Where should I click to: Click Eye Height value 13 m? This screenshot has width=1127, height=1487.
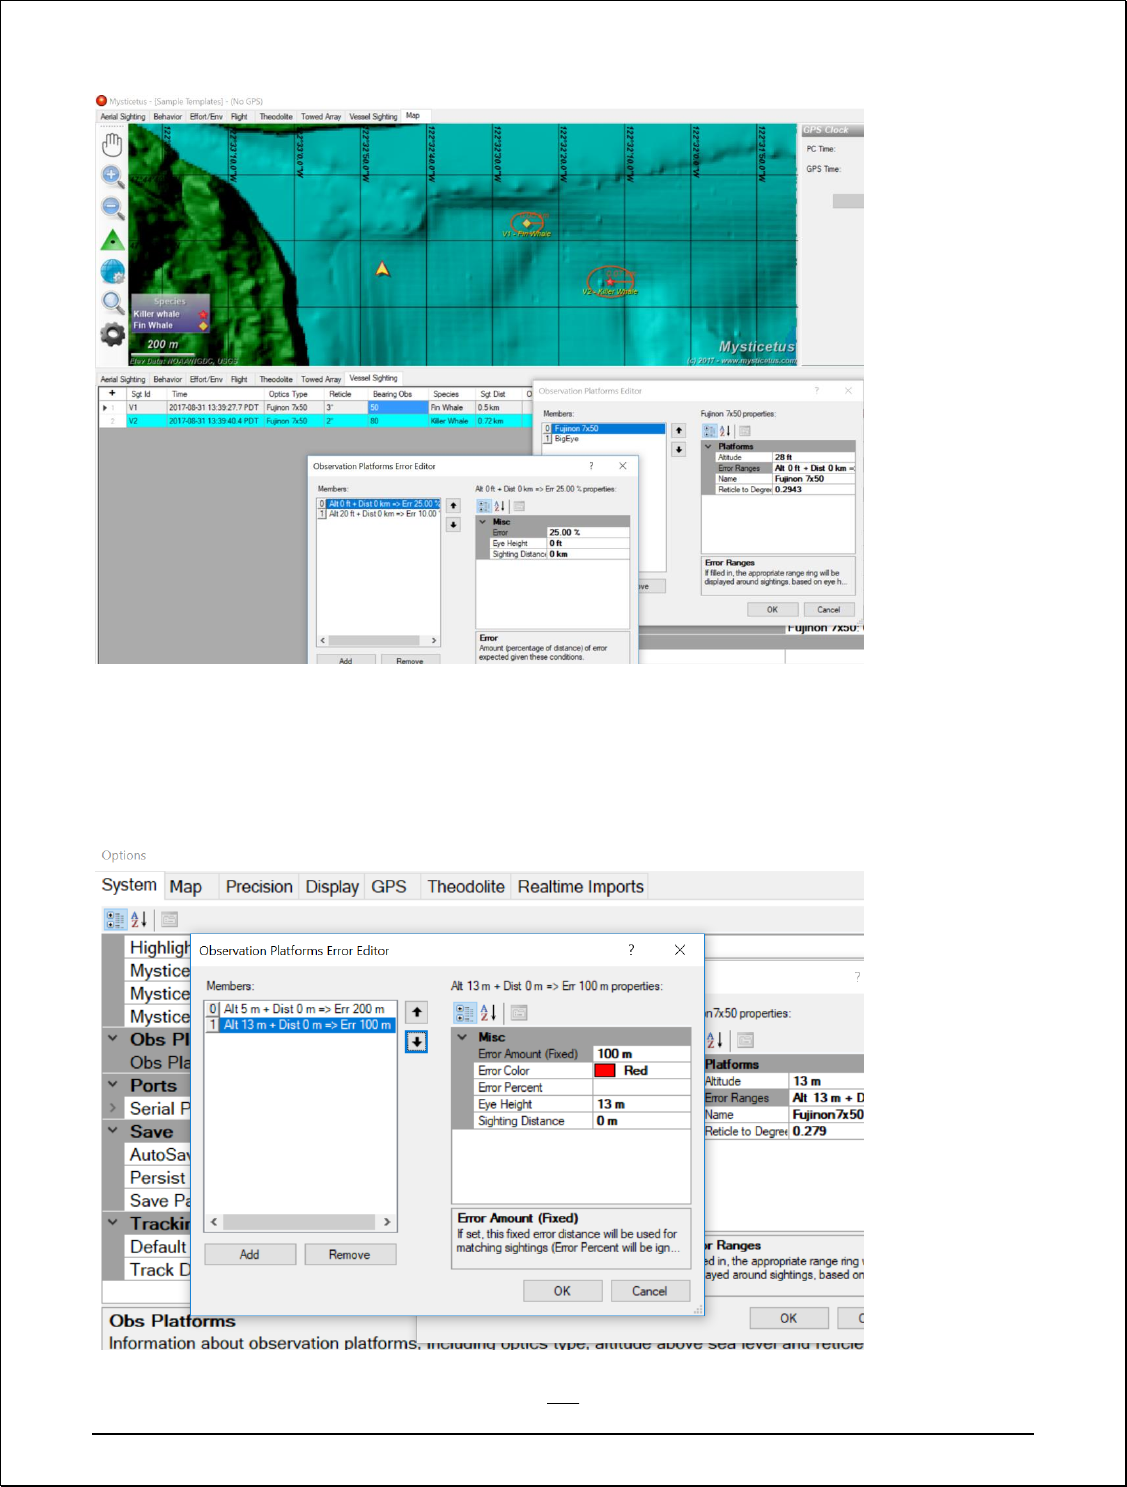coord(642,1104)
